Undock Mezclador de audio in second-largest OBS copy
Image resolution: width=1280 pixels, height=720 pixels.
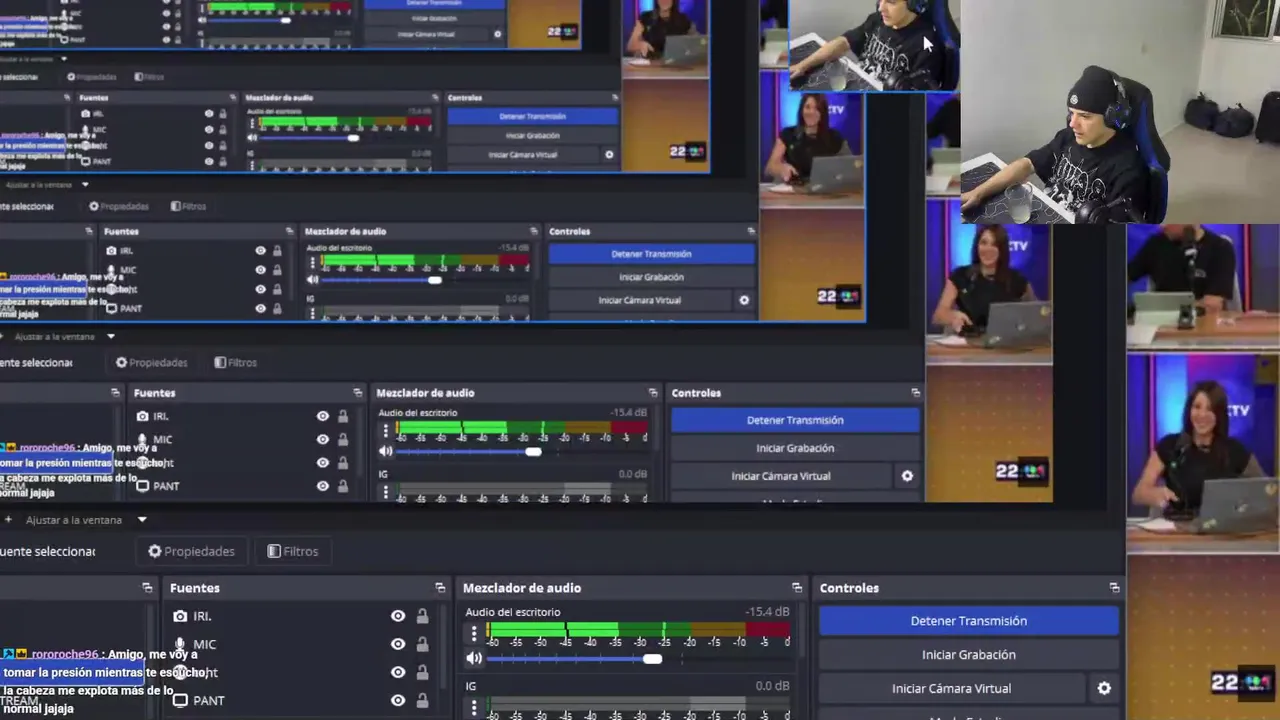pyautogui.click(x=653, y=393)
